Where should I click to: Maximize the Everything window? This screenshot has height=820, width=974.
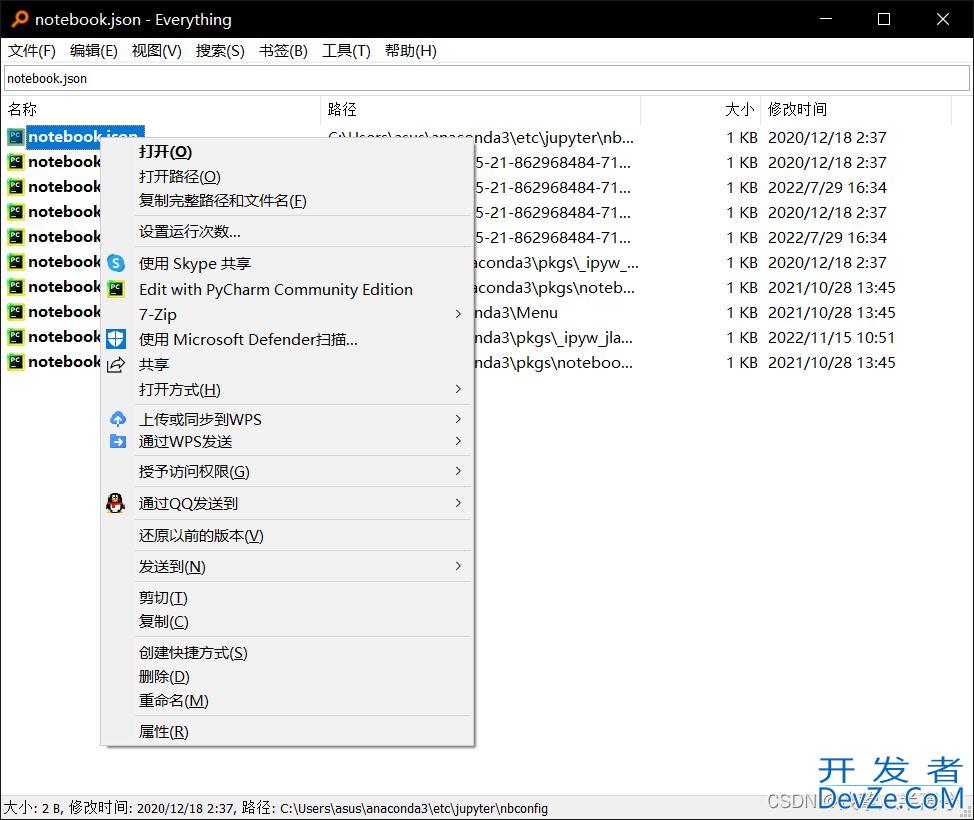pos(884,19)
